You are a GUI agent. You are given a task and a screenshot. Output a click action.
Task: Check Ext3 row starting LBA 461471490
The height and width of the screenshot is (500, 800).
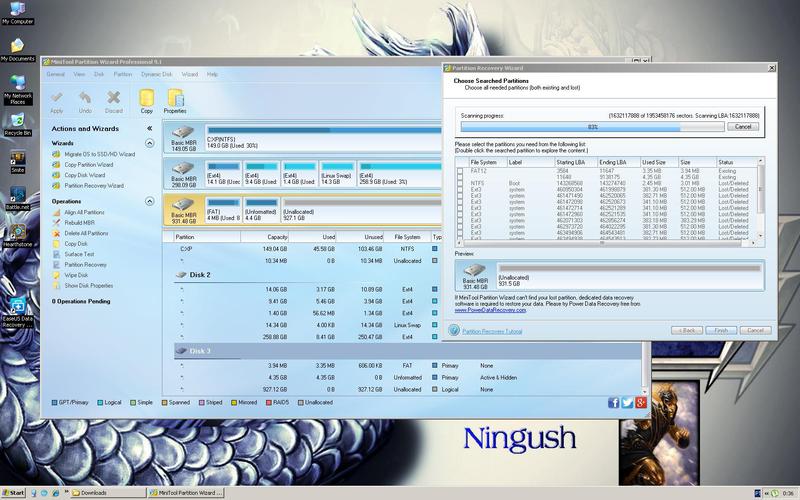point(460,195)
